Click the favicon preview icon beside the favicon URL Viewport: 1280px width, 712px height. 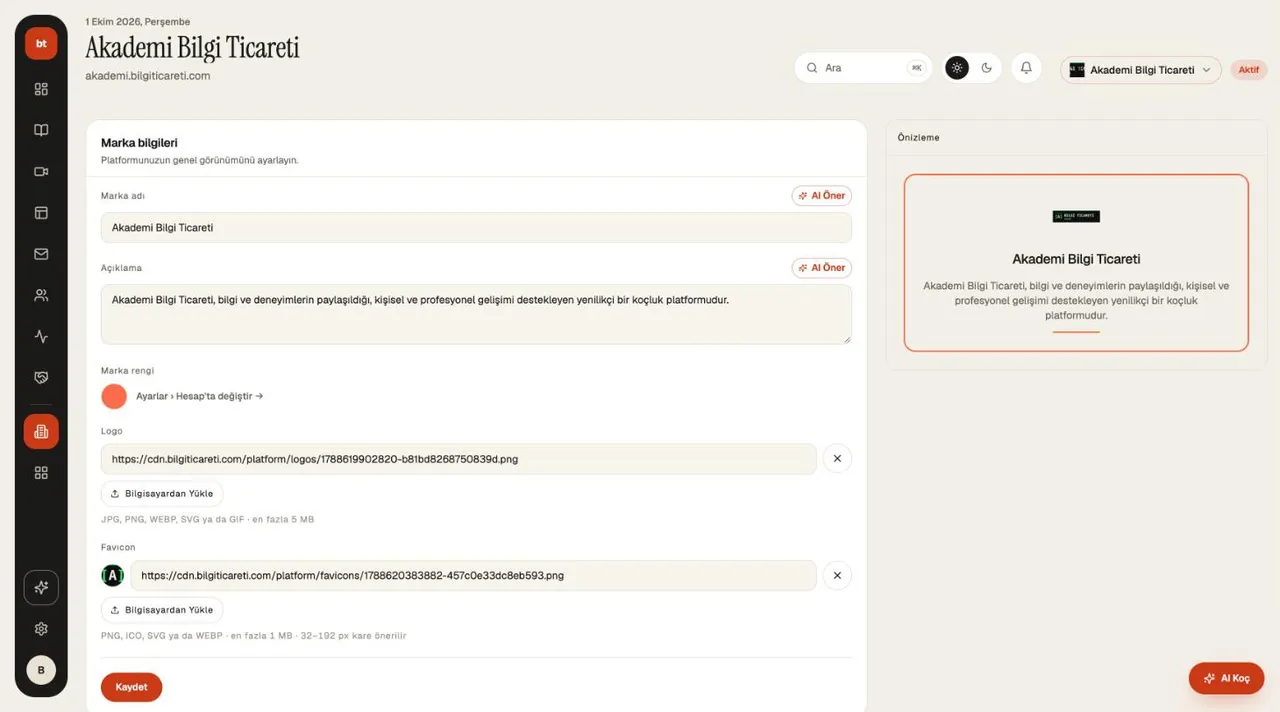113,576
